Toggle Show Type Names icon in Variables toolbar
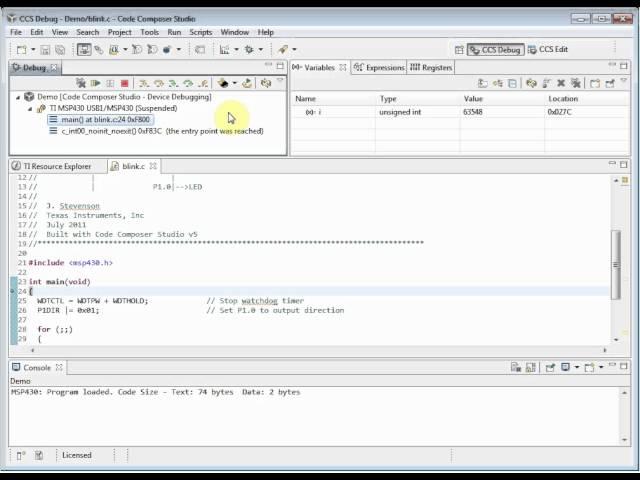640x480 pixels. click(x=483, y=83)
